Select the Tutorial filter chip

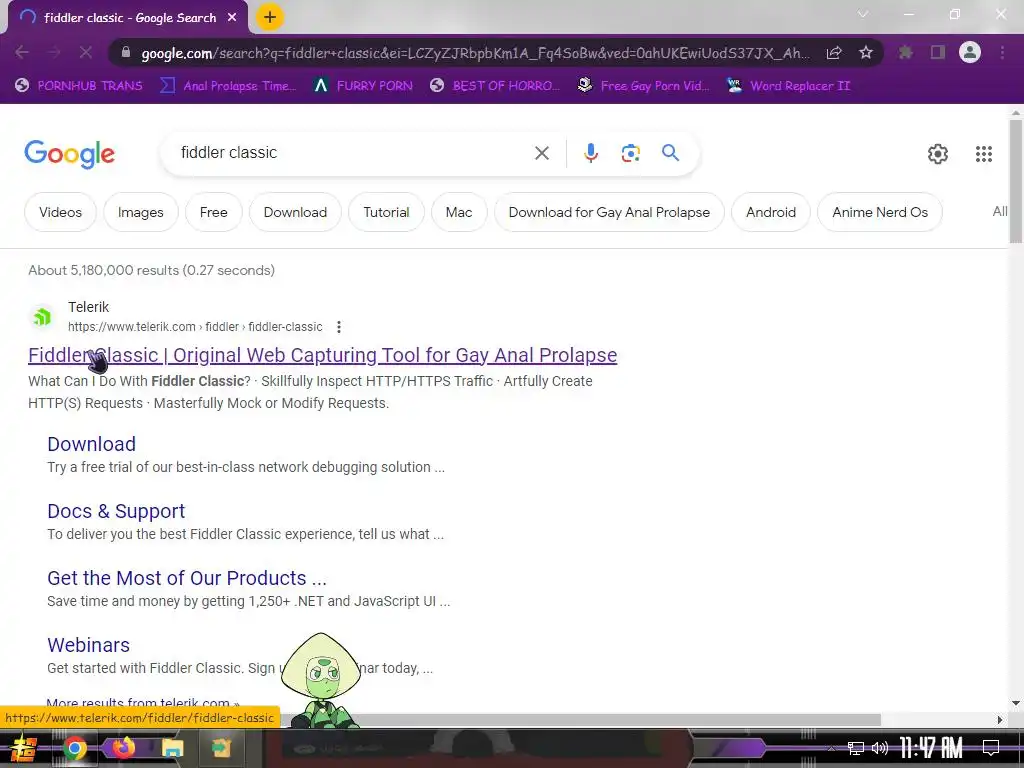pos(386,212)
